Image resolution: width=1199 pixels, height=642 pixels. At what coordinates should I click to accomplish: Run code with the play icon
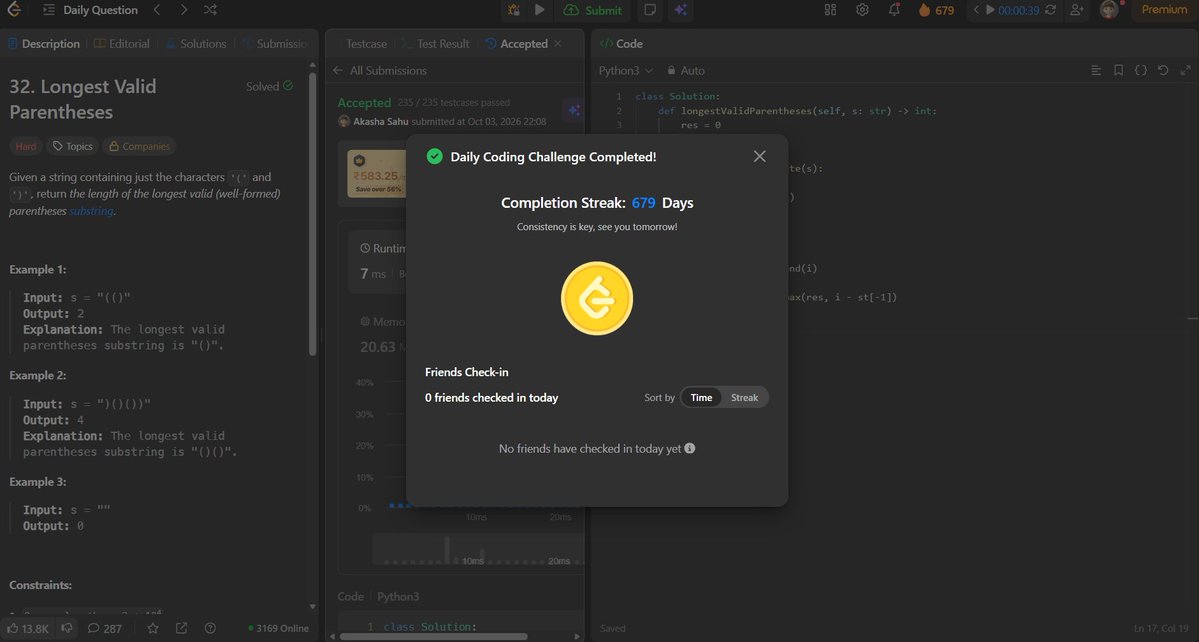pos(540,10)
